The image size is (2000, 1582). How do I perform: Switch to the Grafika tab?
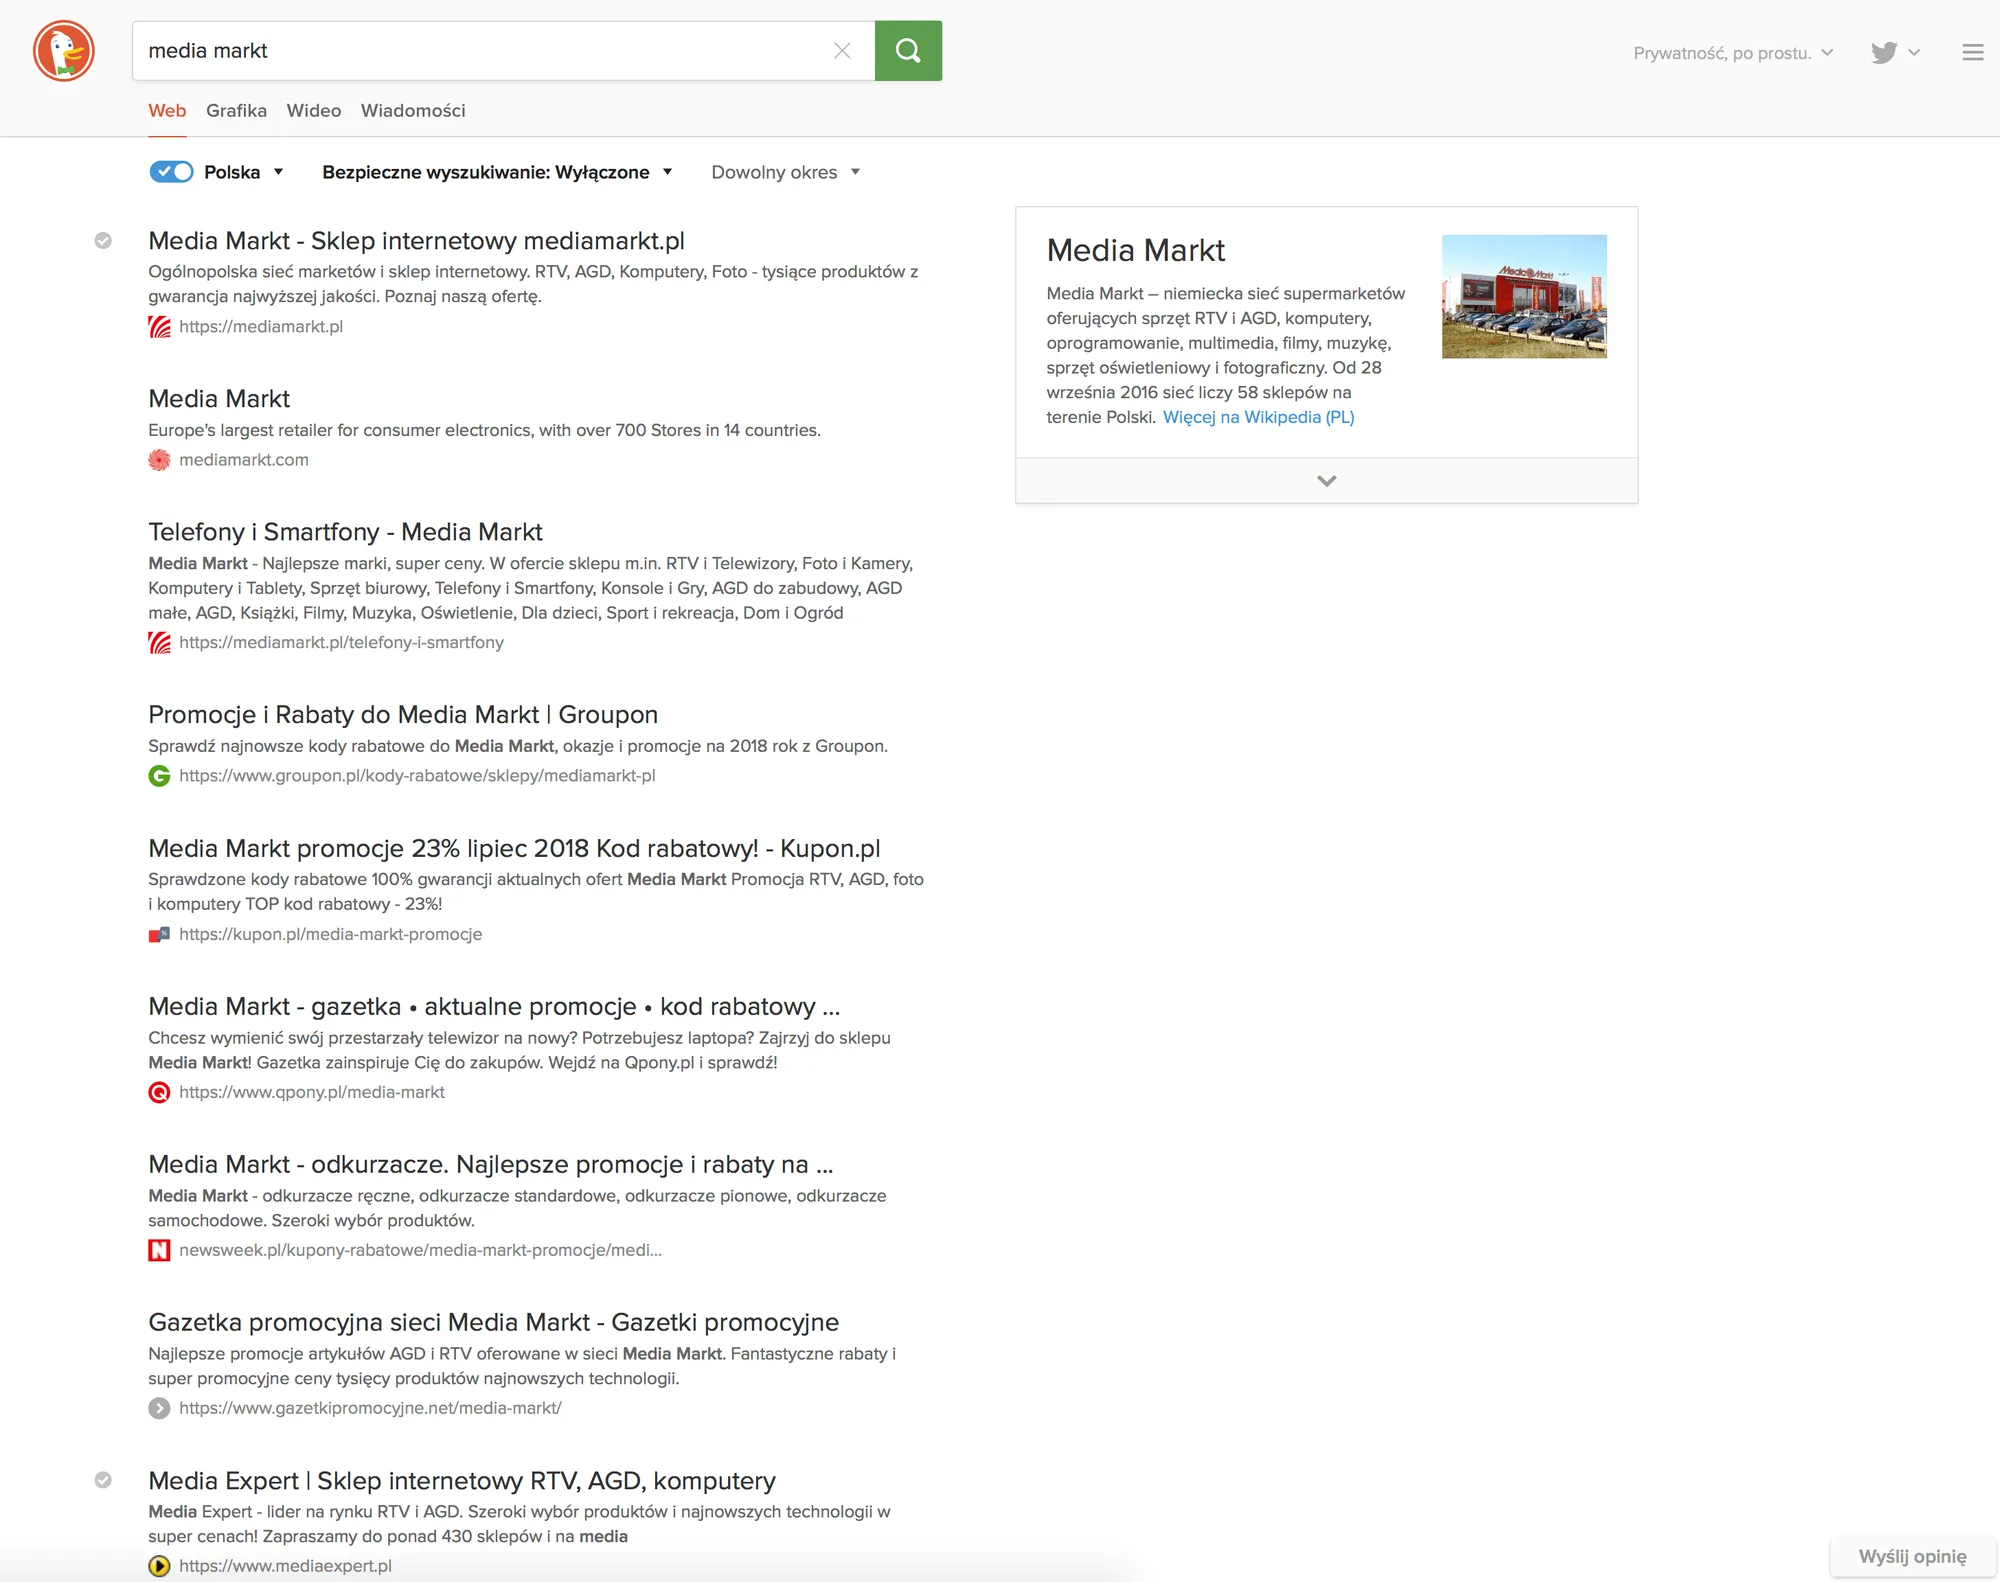236,111
